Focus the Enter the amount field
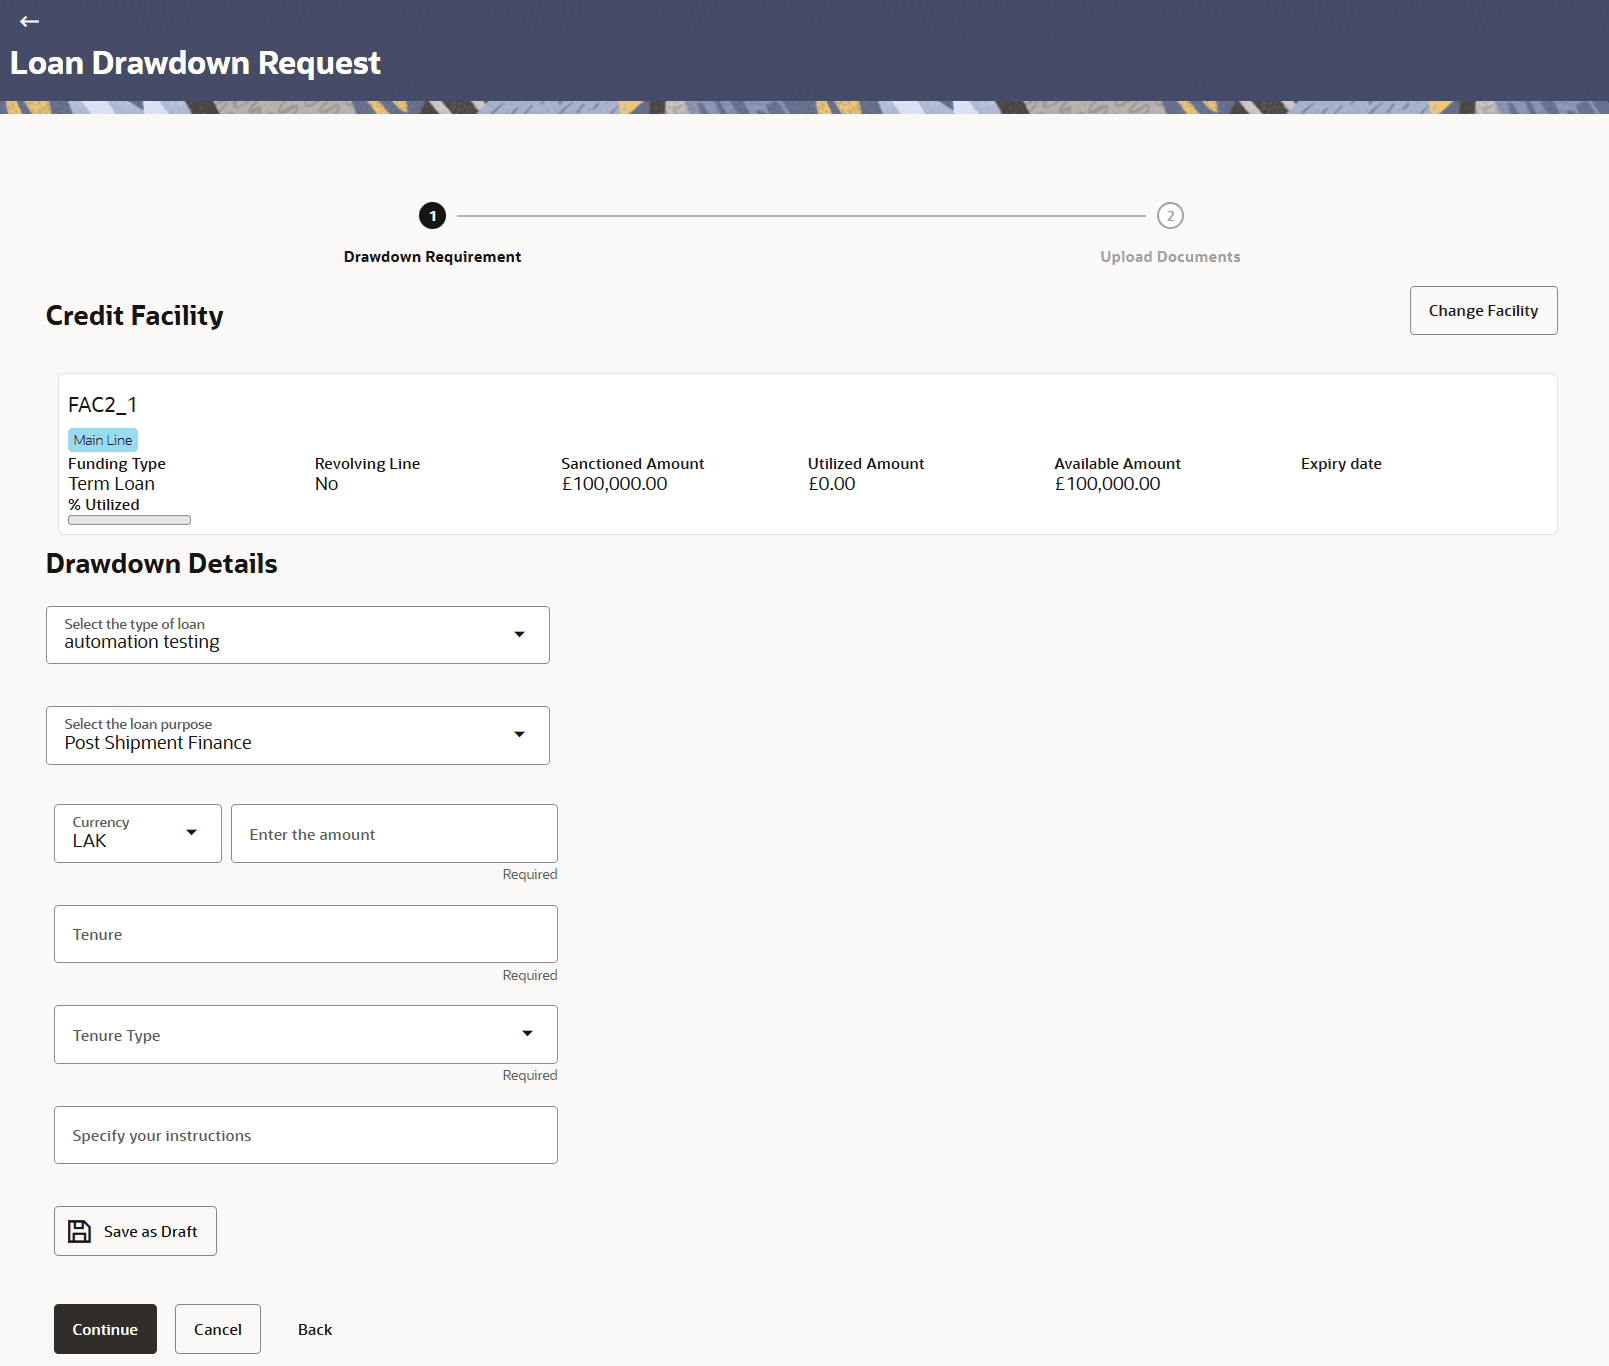The height and width of the screenshot is (1366, 1609). coord(394,834)
